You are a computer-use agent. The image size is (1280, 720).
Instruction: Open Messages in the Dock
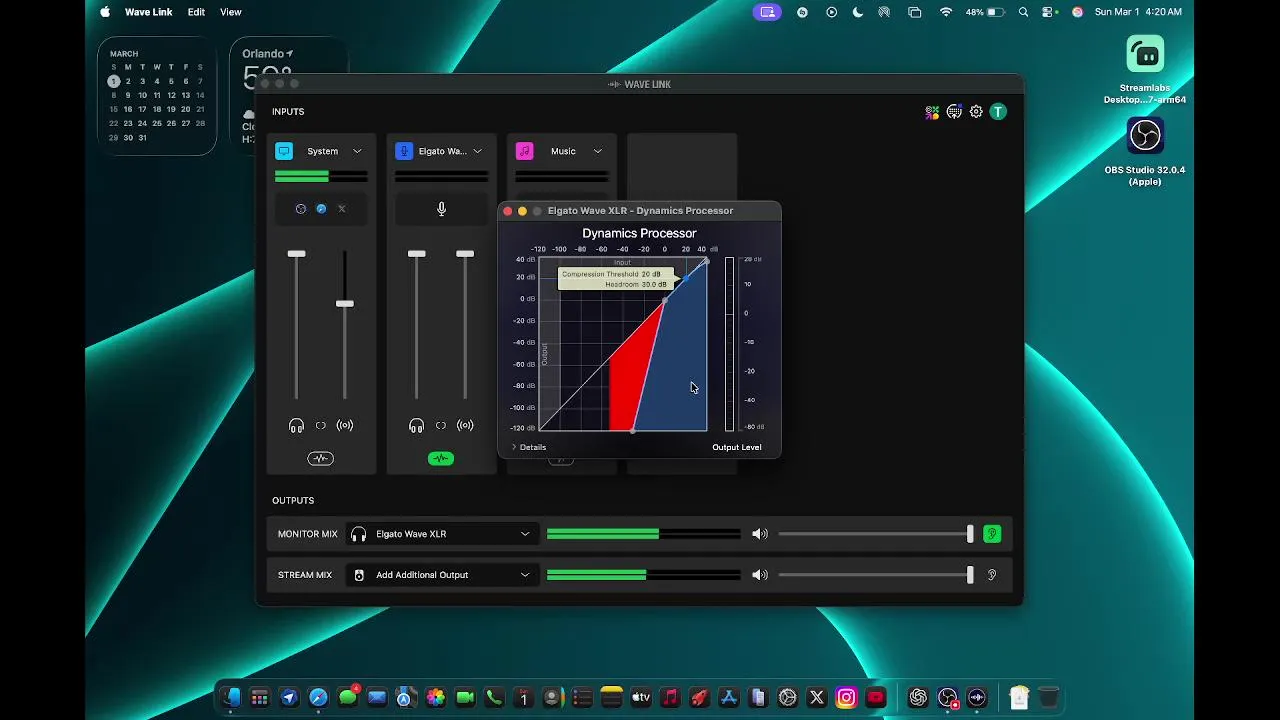348,698
